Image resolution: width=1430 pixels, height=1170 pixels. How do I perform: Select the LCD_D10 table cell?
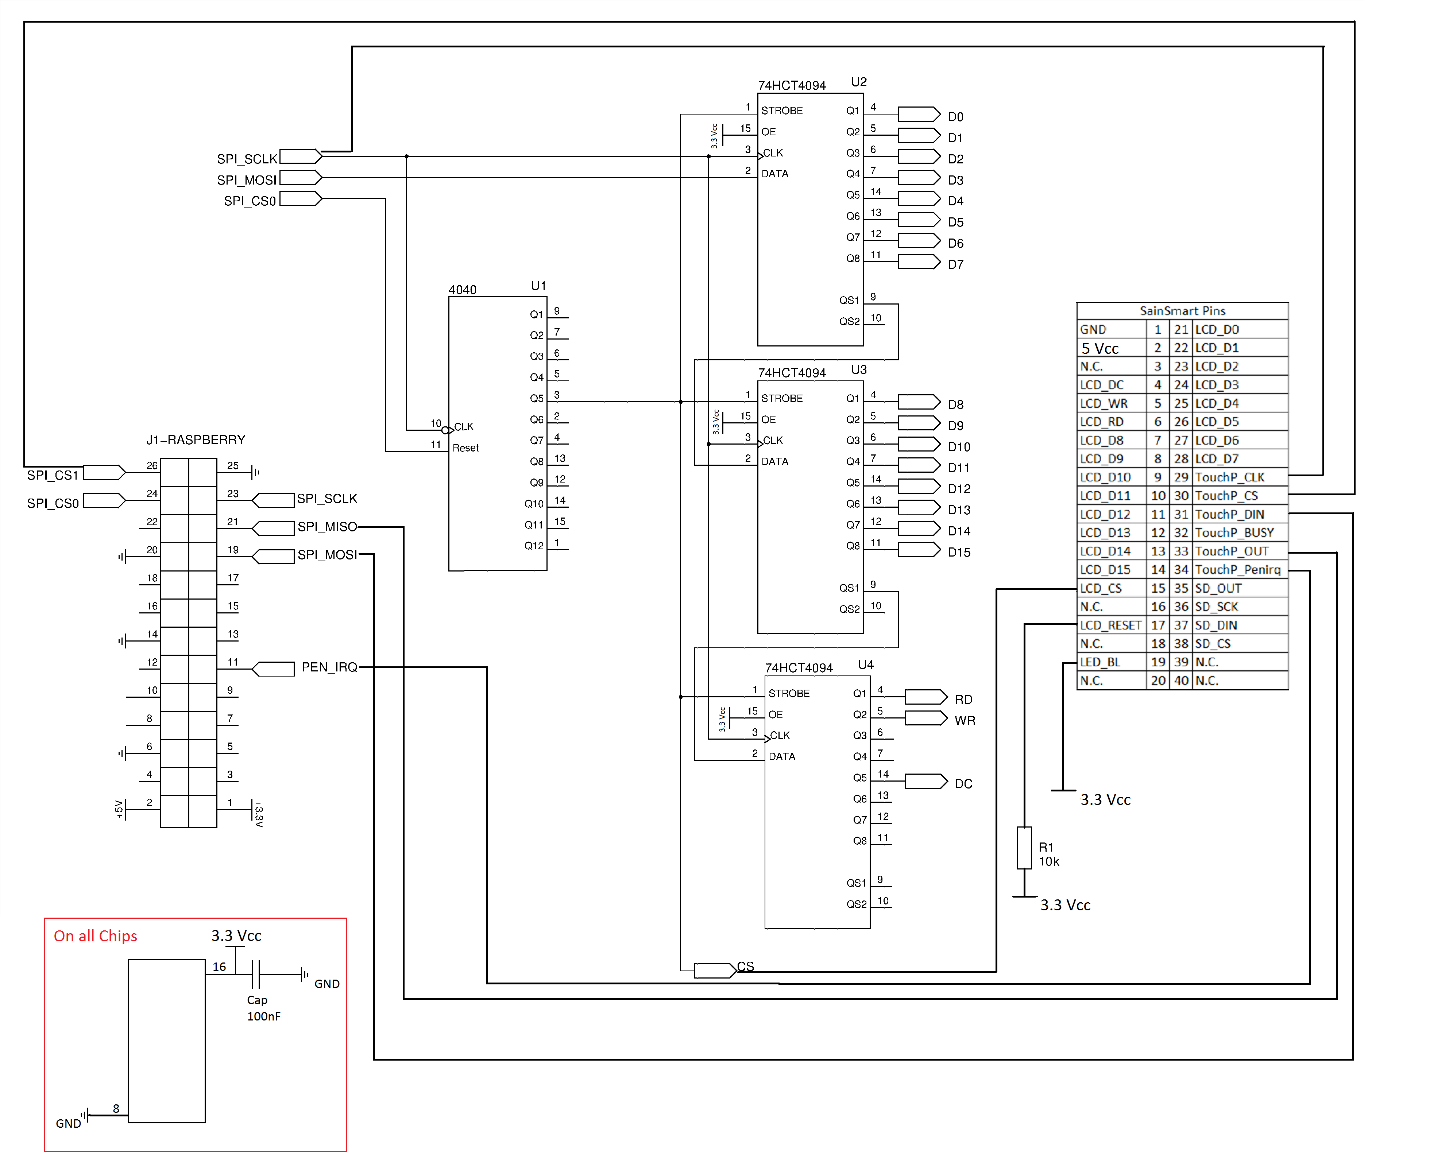1111,478
